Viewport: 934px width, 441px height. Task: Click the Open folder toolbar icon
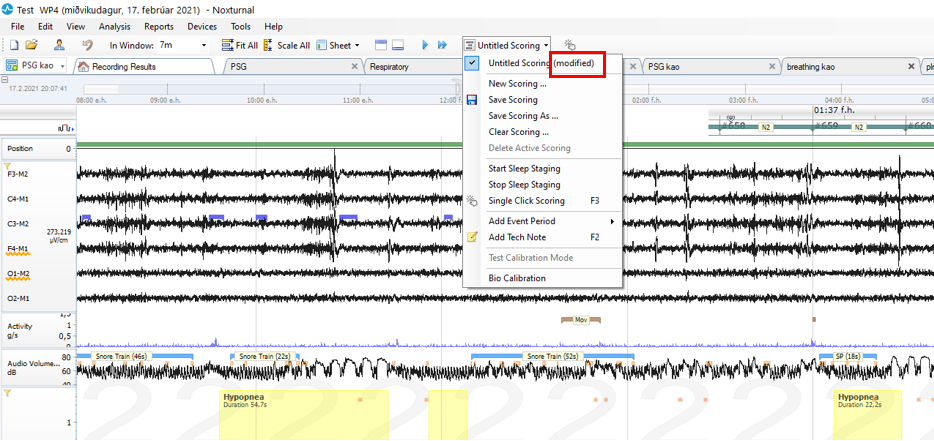31,45
